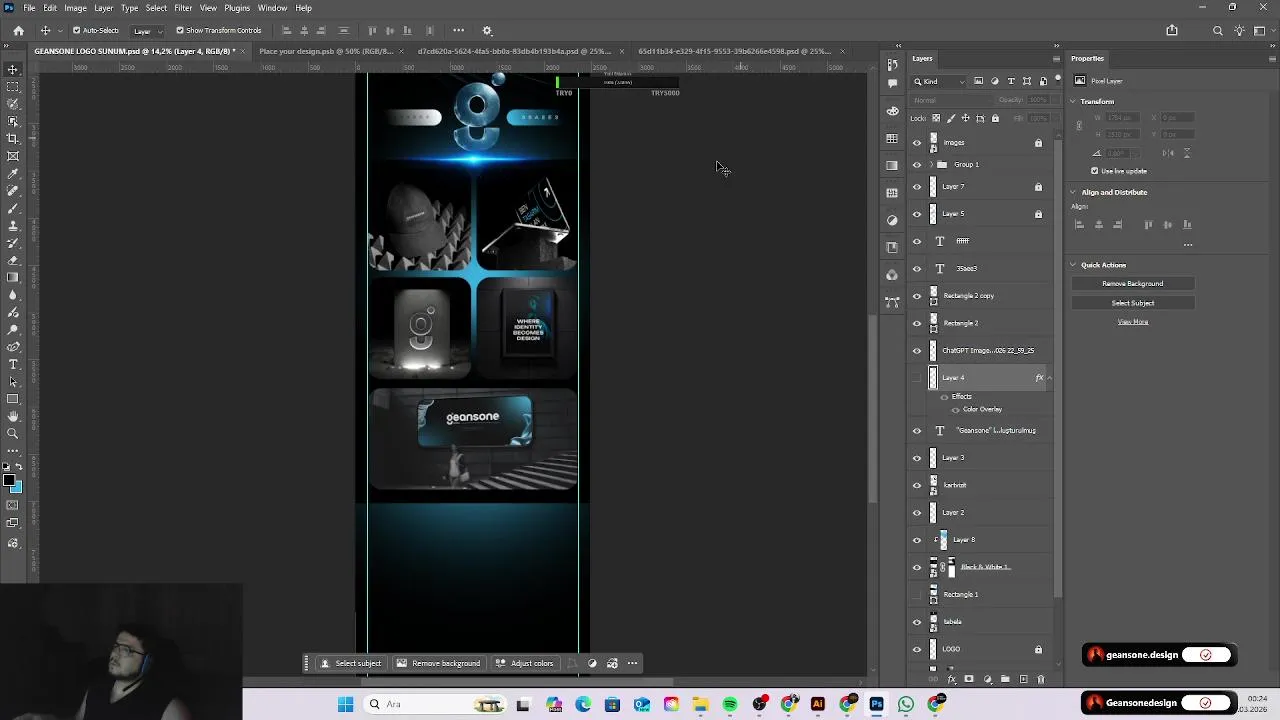The image size is (1280, 720).
Task: Select the Crop tool
Action: click(x=13, y=139)
